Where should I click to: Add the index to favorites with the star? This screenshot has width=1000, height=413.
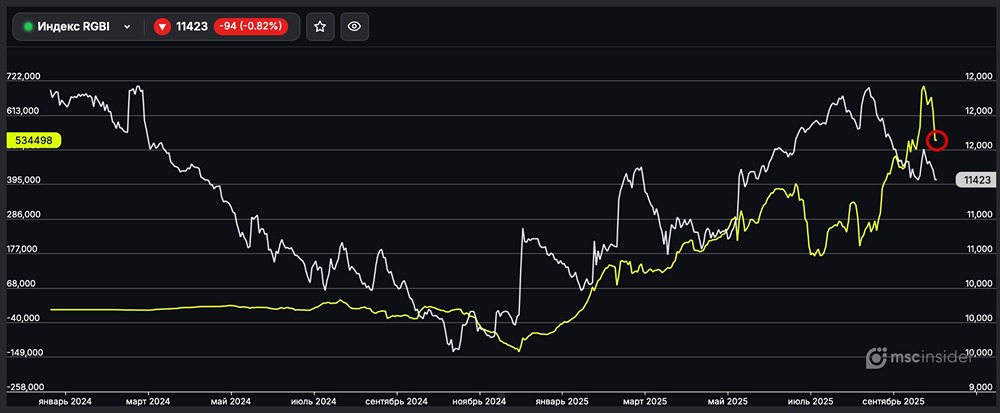319,27
